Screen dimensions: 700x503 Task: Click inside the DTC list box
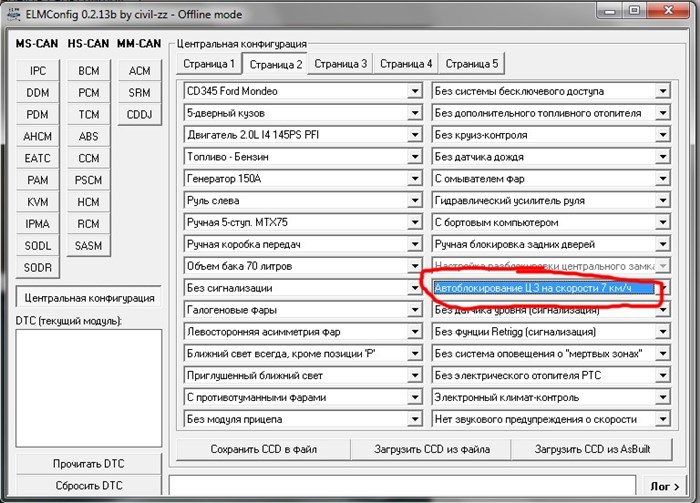[88, 385]
